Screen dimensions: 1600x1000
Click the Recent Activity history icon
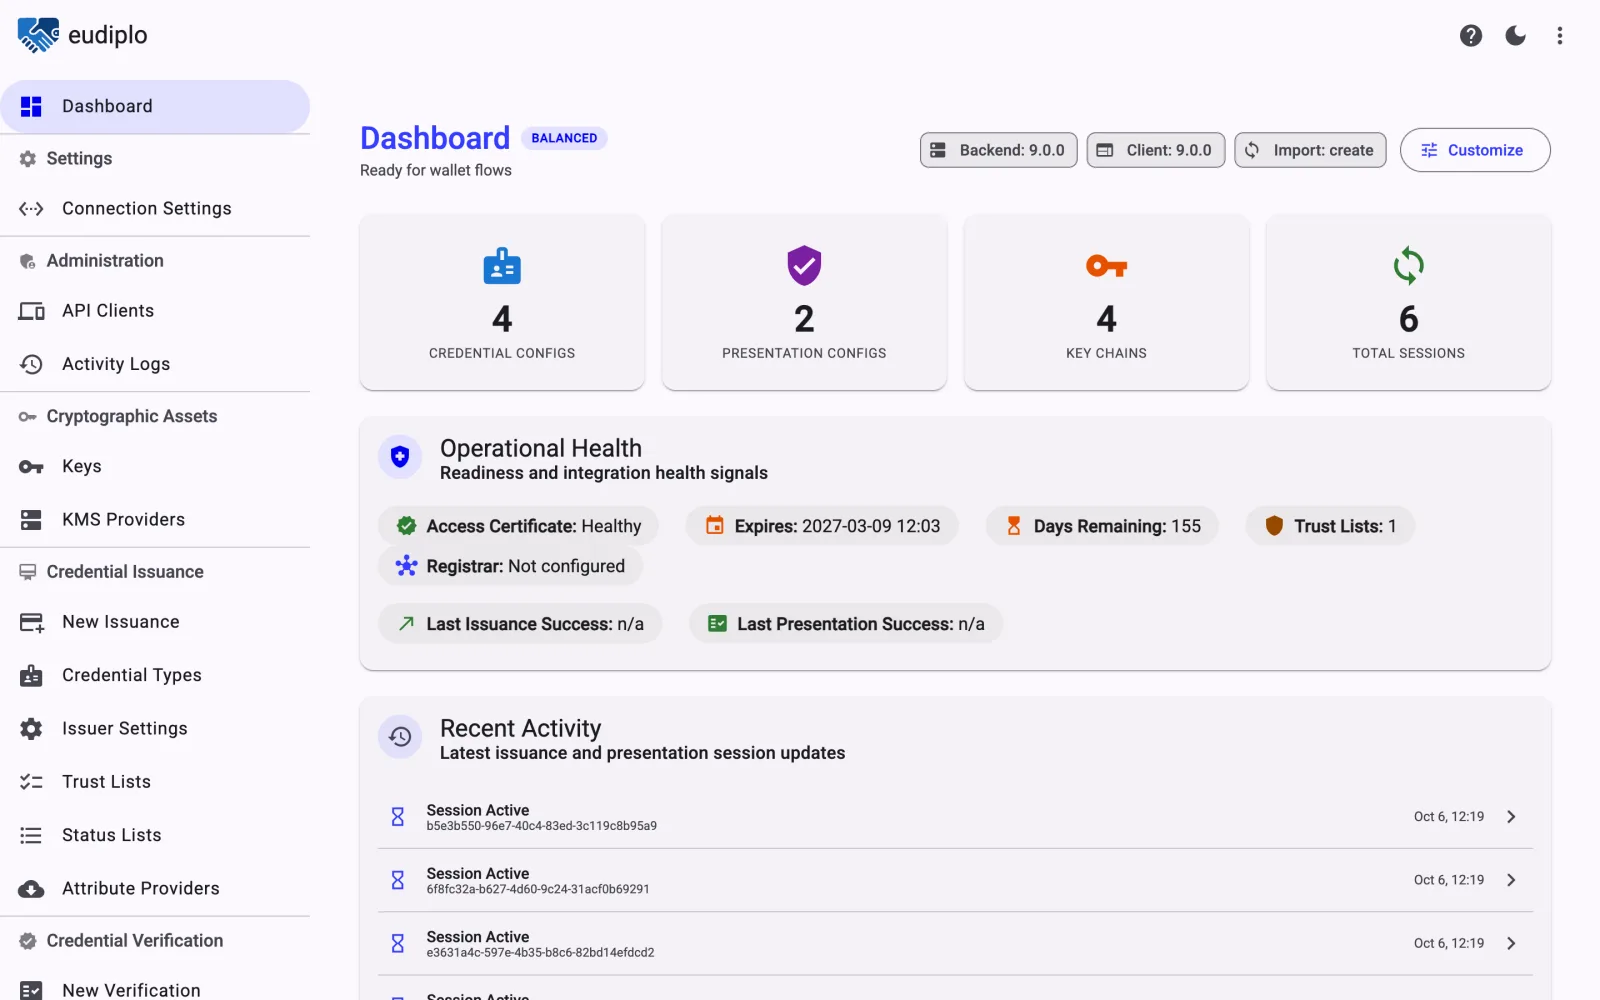point(400,737)
